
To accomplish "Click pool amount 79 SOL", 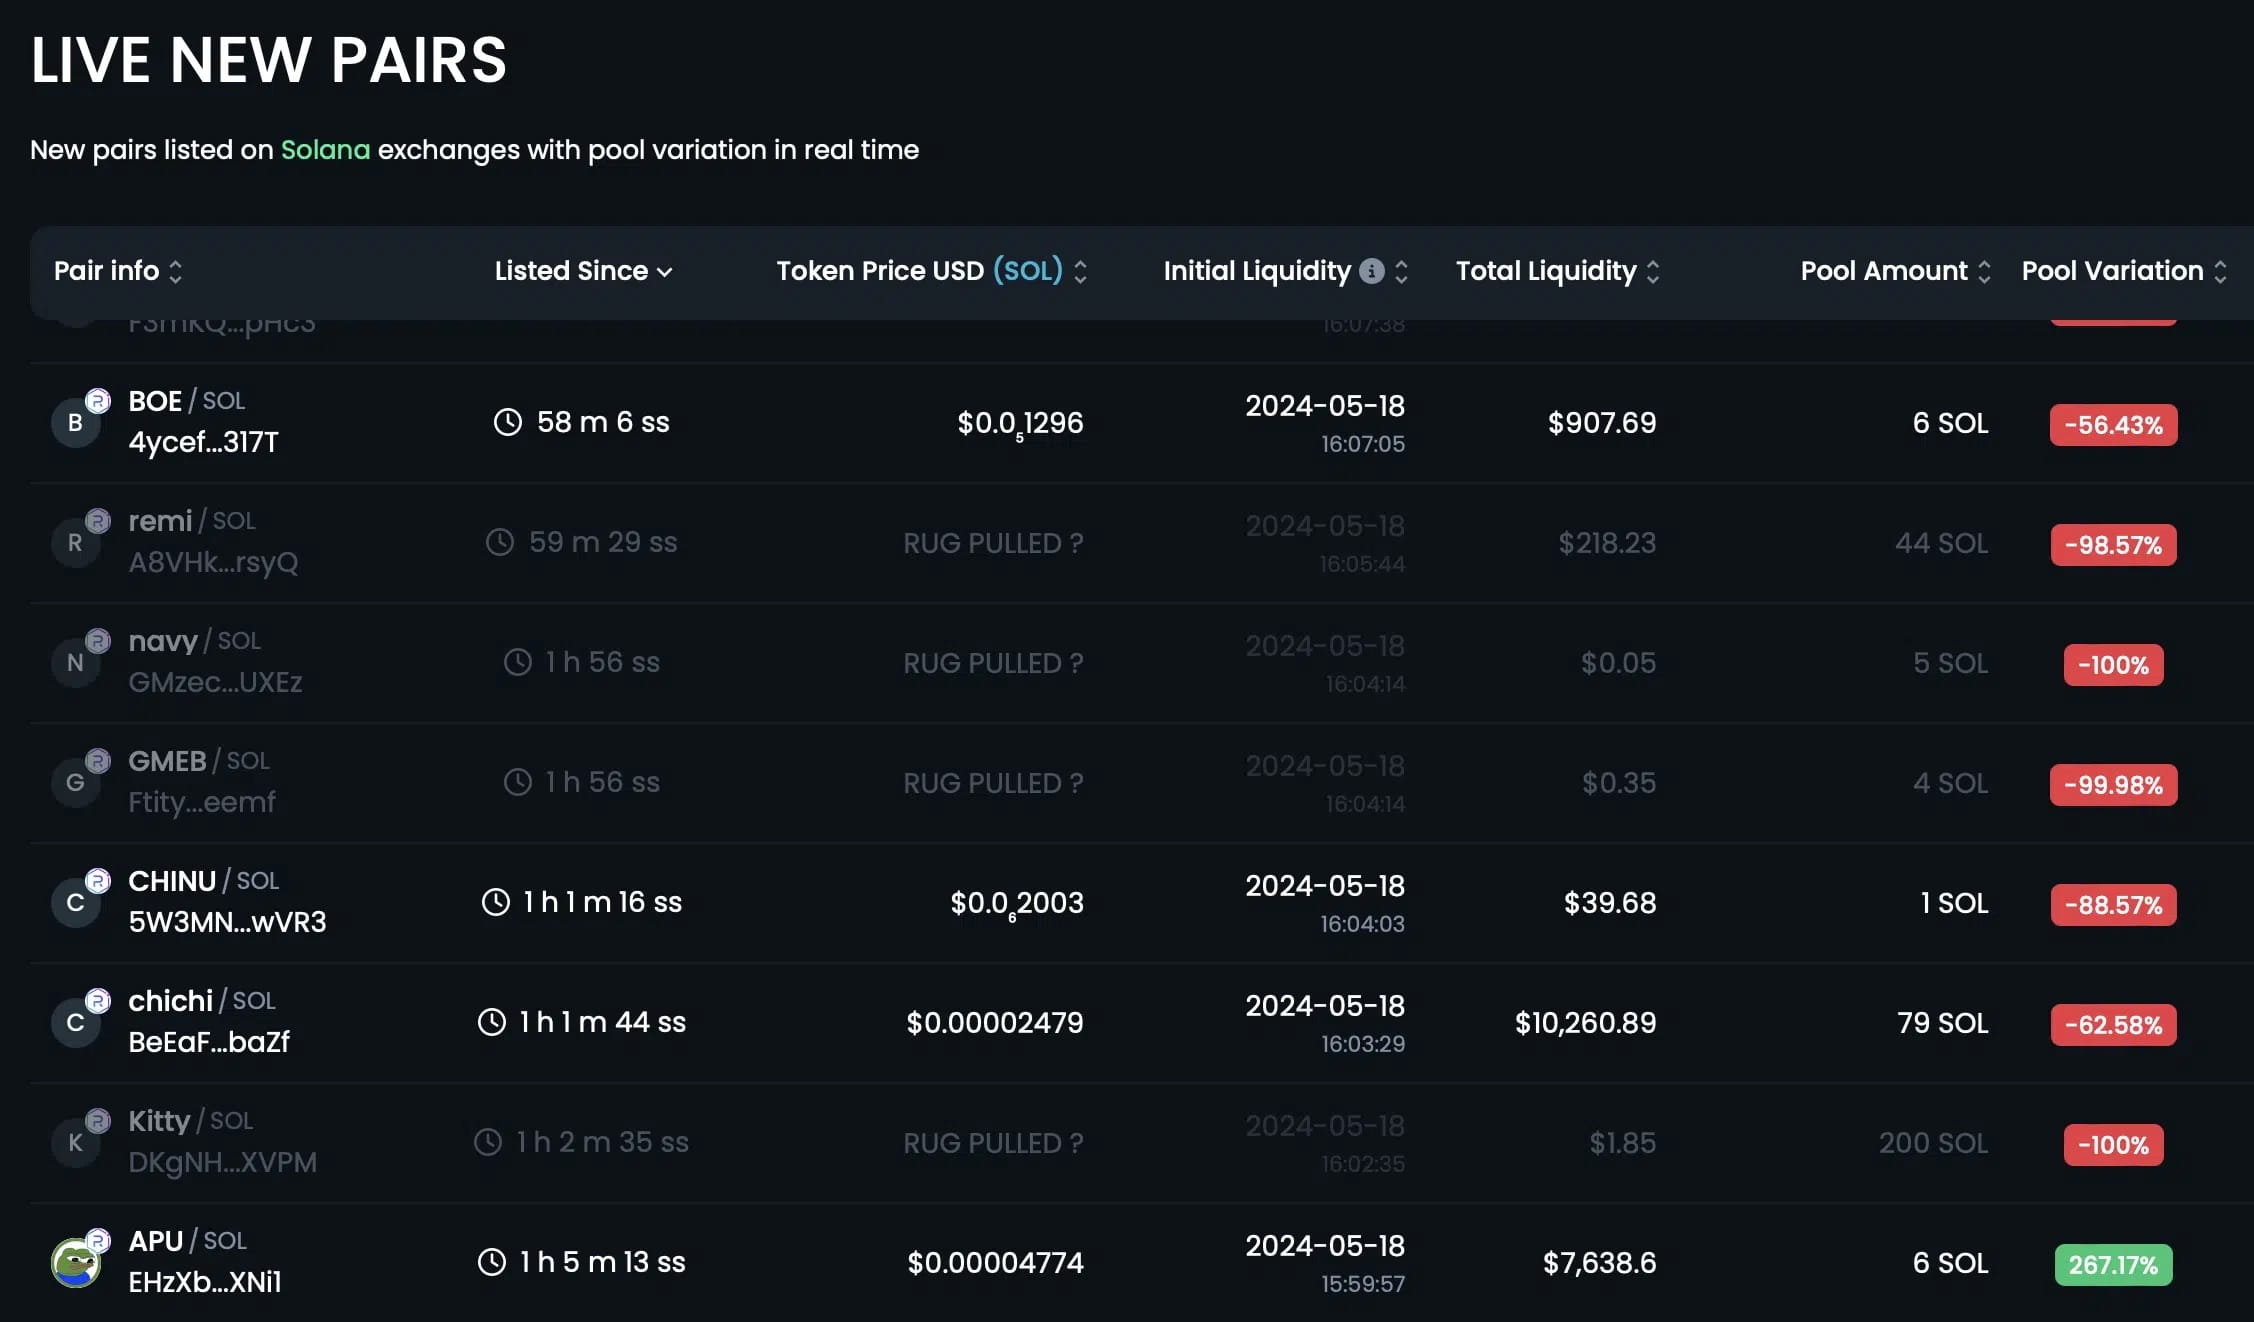I will point(1942,1023).
